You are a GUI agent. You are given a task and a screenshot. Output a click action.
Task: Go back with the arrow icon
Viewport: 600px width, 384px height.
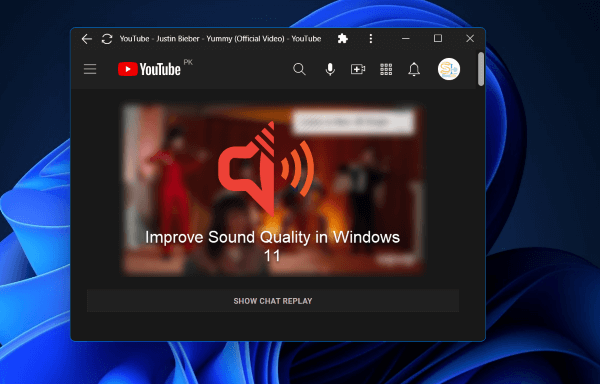(87, 39)
